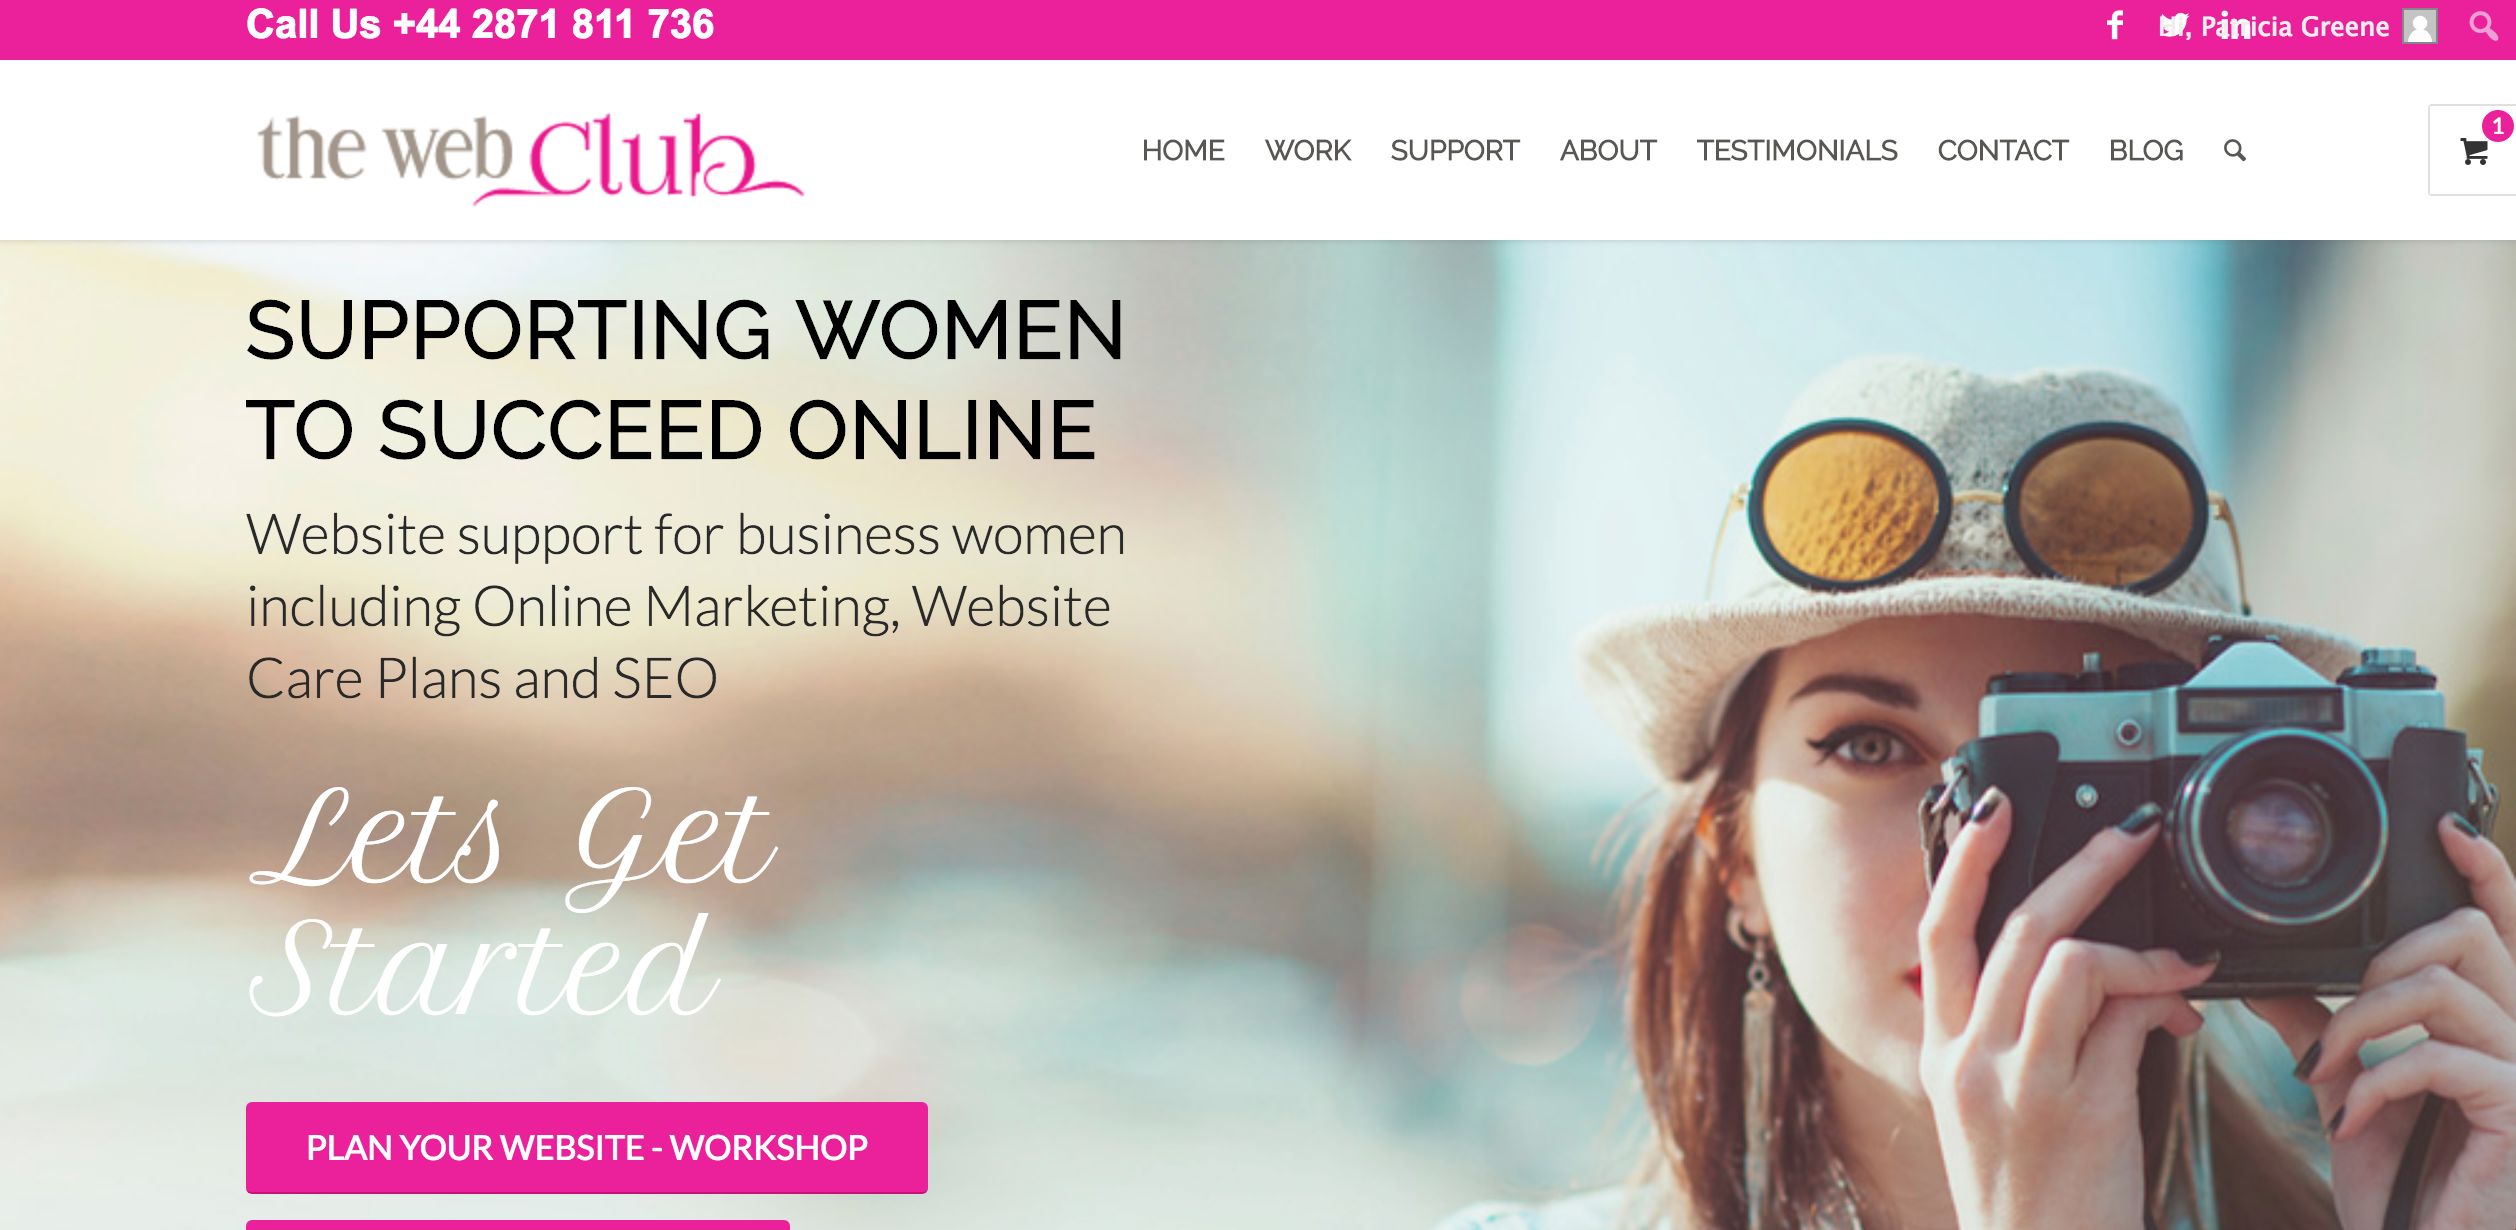Open the Facebook icon in the top bar
The width and height of the screenshot is (2516, 1230).
coord(2115,25)
